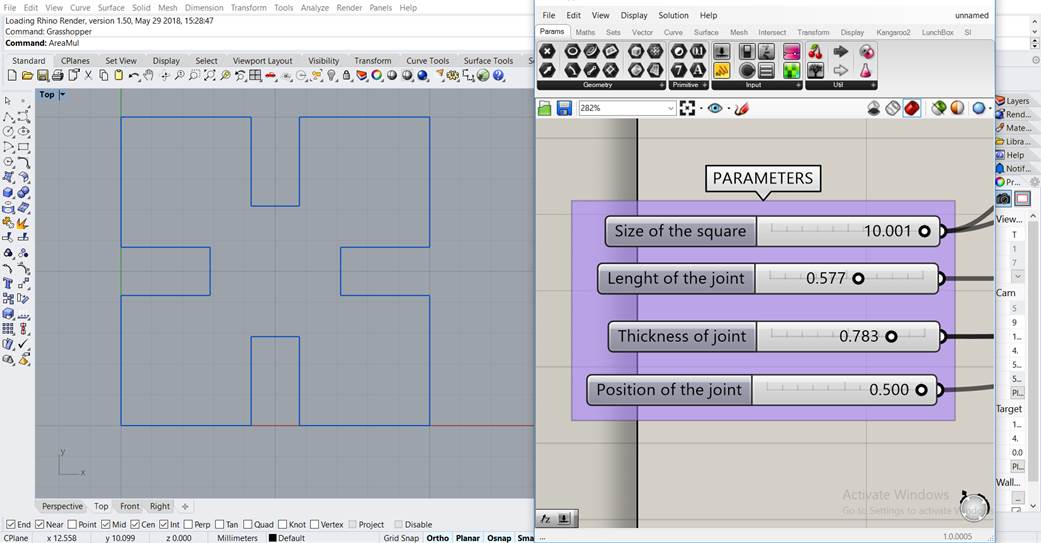This screenshot has height=543, width=1041.
Task: Toggle Ortho in the status bar
Action: click(x=438, y=538)
